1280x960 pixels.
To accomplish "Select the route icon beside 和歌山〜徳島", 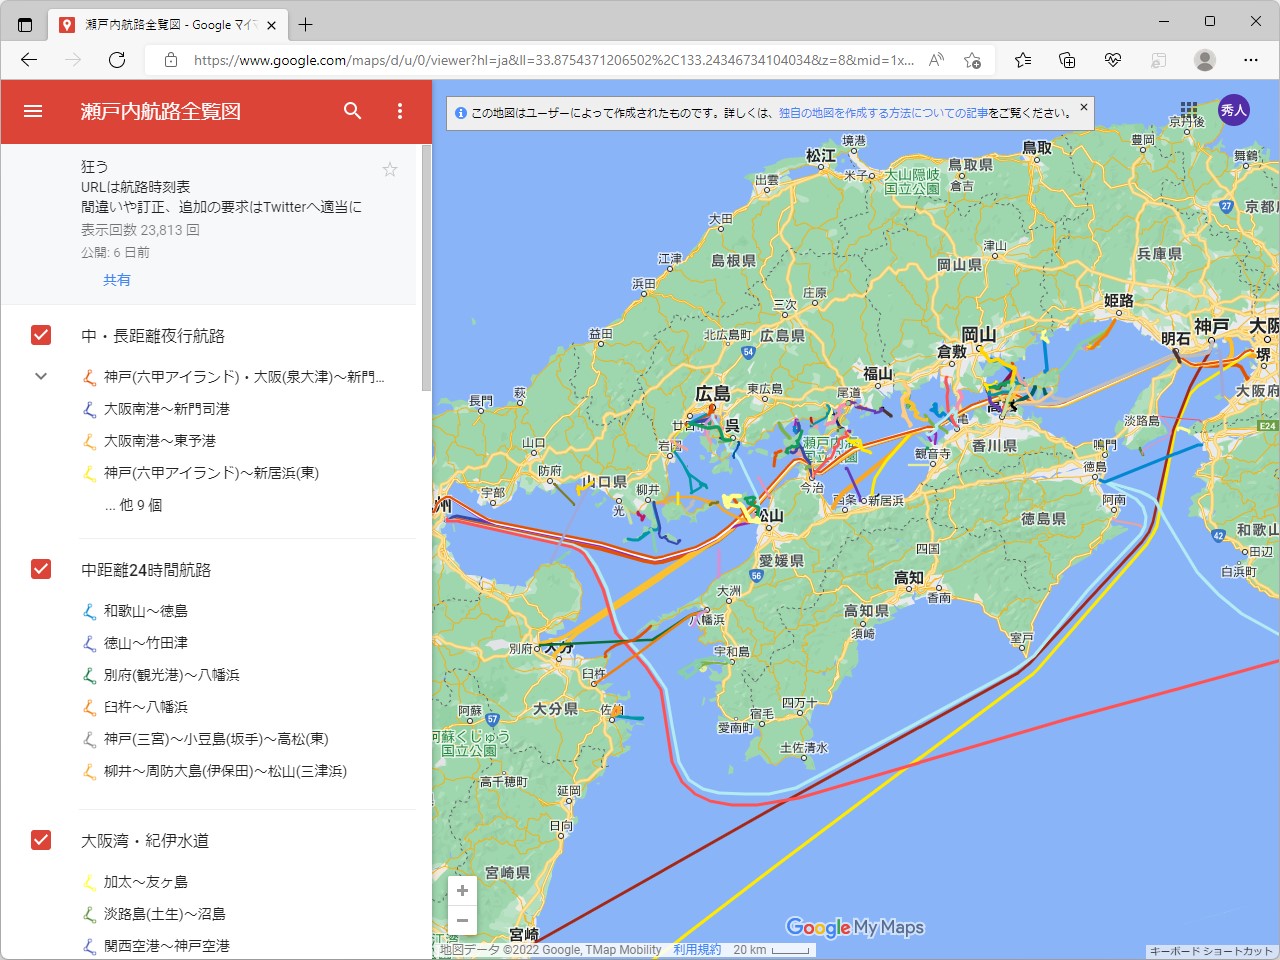I will point(90,611).
